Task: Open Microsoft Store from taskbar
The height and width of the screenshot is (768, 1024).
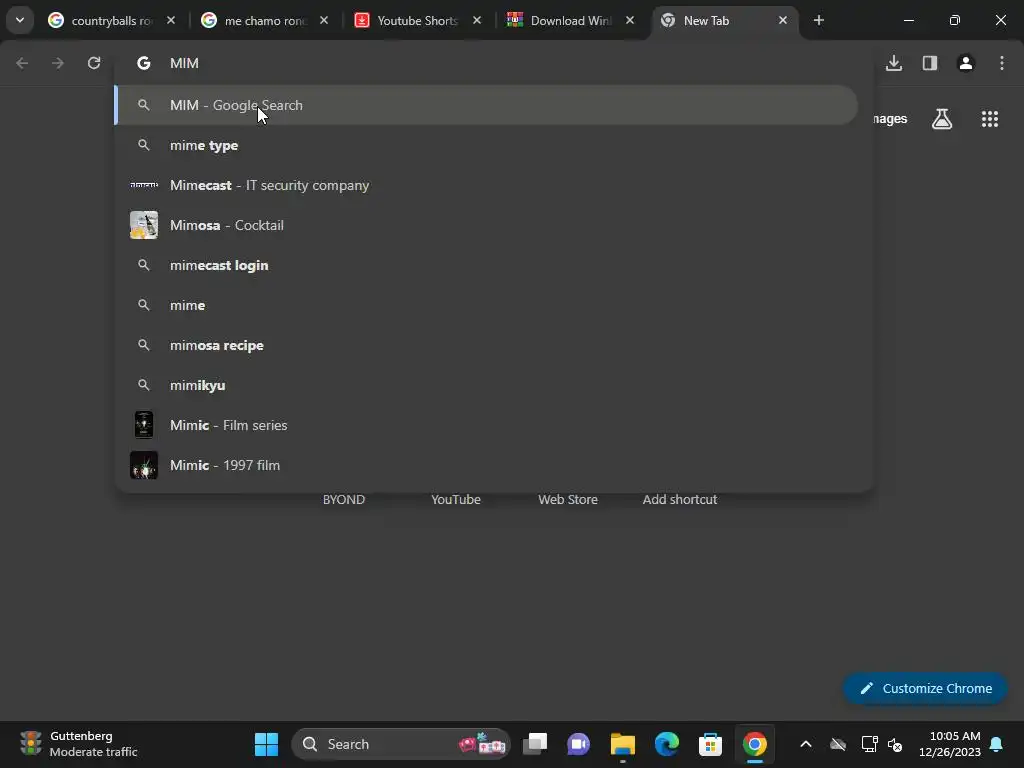Action: 711,744
